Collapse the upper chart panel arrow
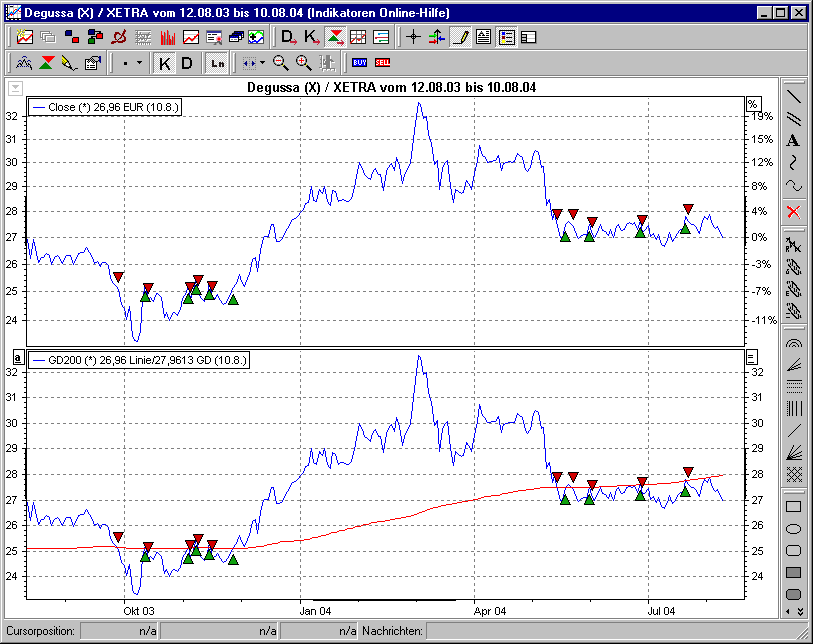 pyautogui.click(x=14, y=88)
